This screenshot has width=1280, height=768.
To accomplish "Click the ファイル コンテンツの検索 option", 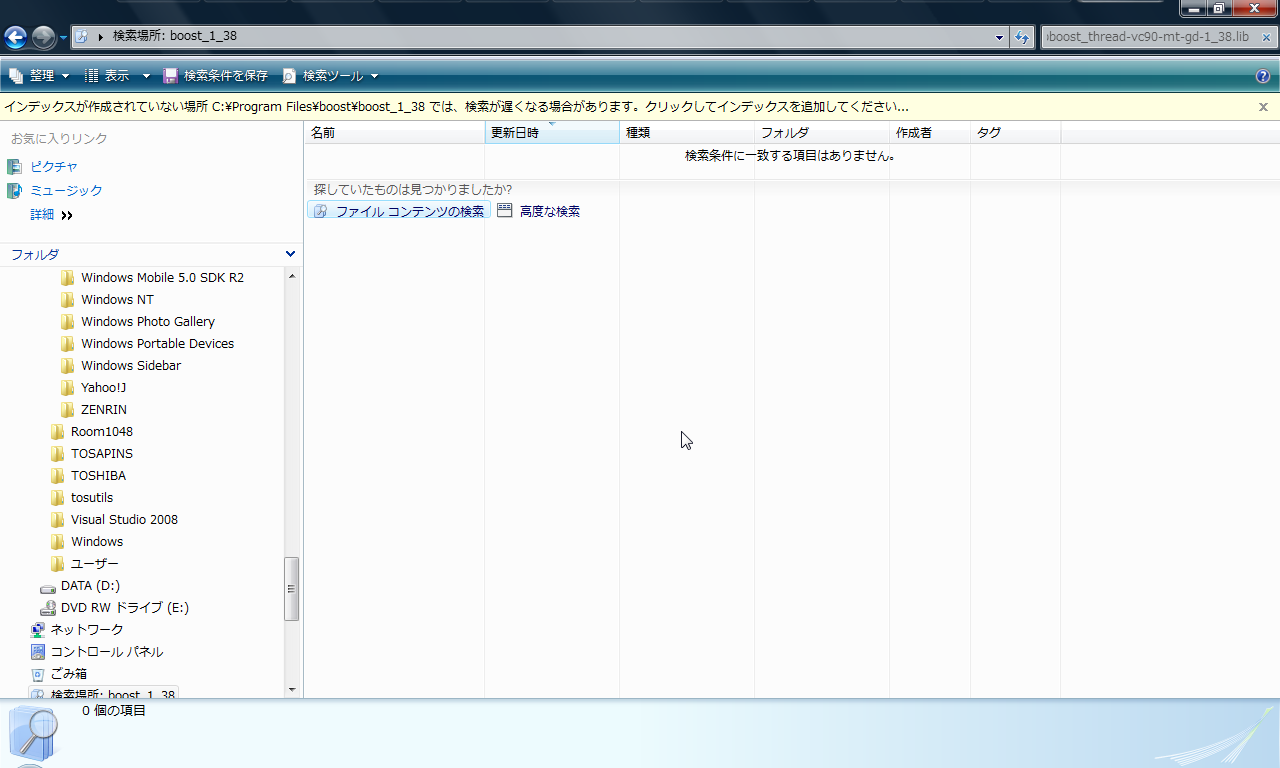I will coord(399,211).
